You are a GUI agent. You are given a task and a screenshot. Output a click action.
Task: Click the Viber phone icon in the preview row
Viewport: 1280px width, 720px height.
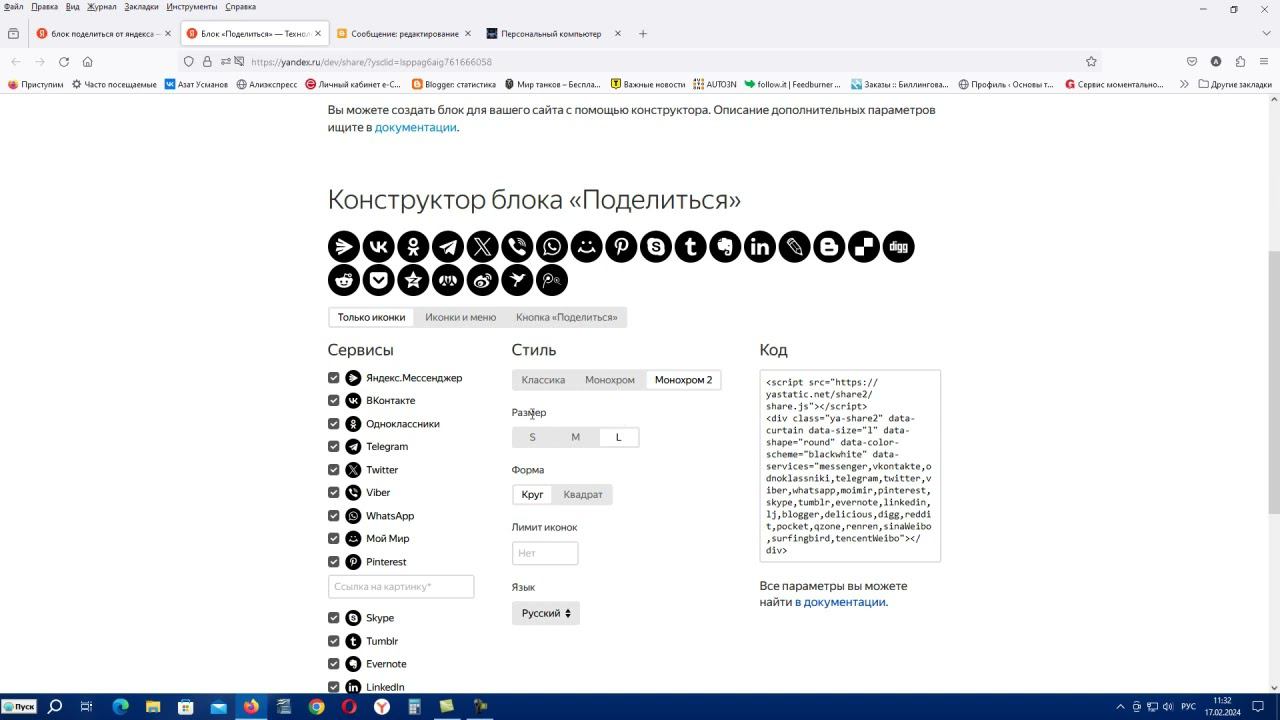[x=517, y=246]
